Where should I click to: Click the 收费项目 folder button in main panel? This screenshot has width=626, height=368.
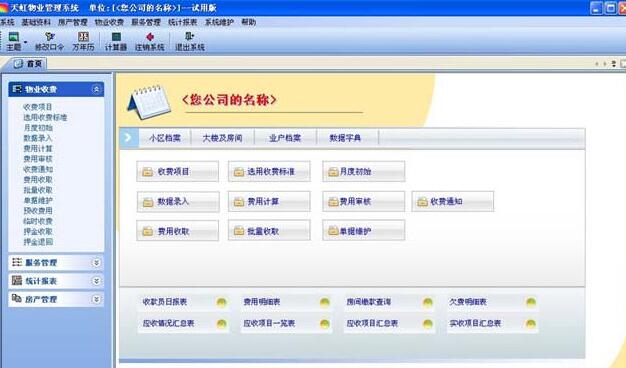pos(178,172)
